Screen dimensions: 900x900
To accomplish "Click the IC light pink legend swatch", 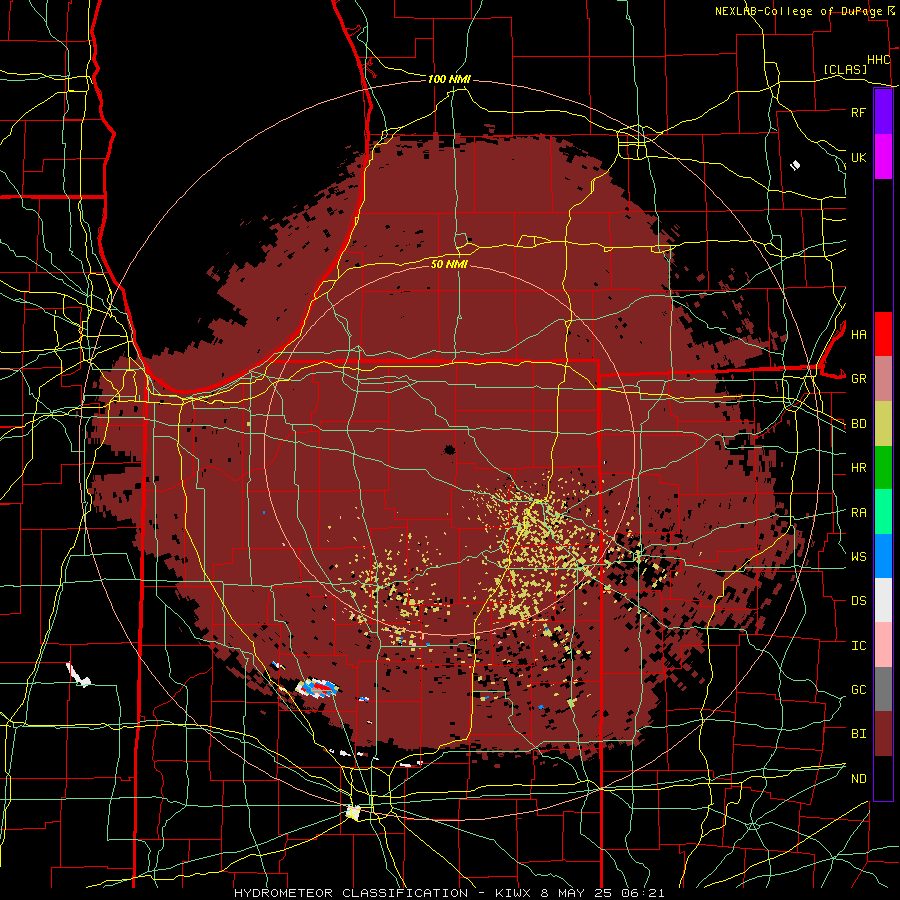I will coord(883,645).
